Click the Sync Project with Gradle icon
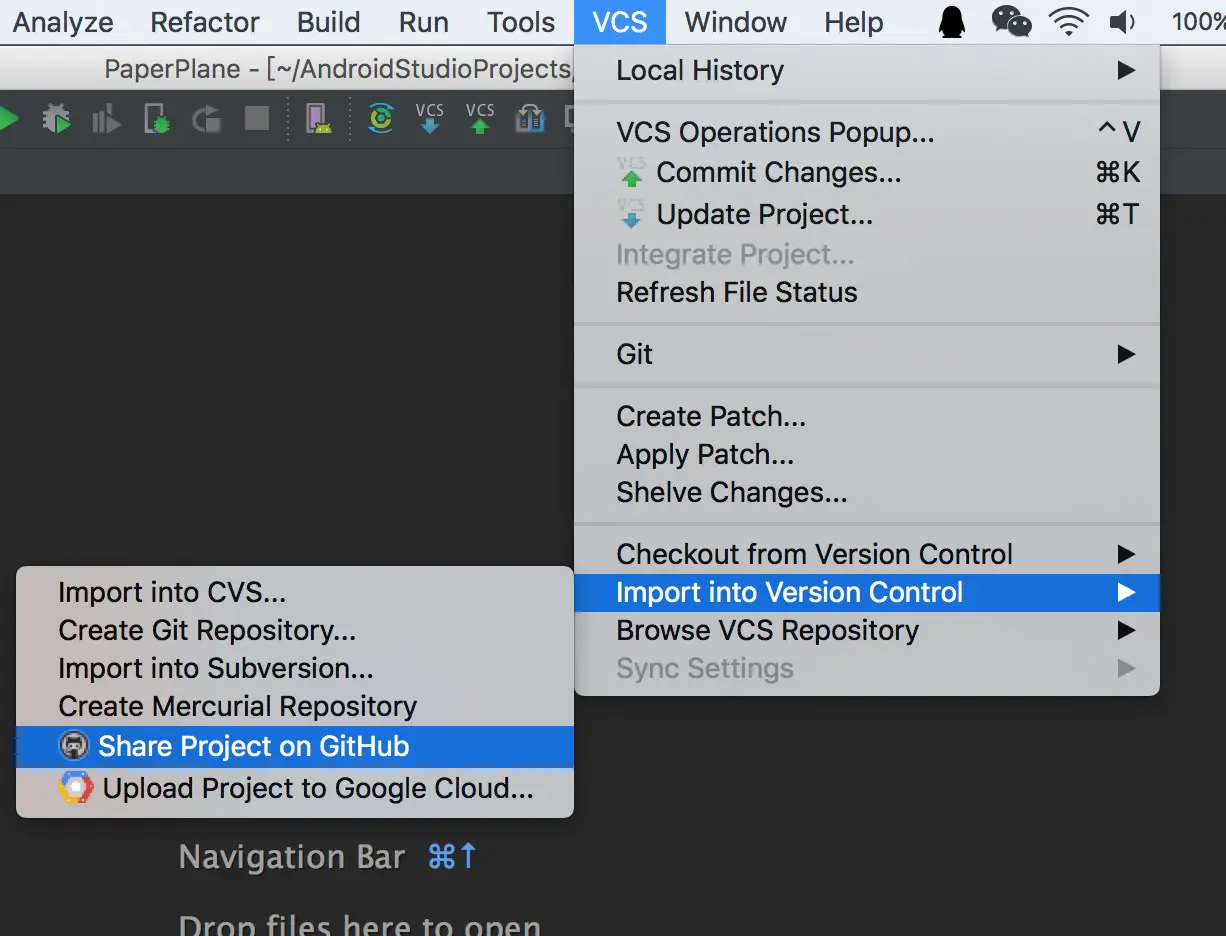 click(380, 120)
